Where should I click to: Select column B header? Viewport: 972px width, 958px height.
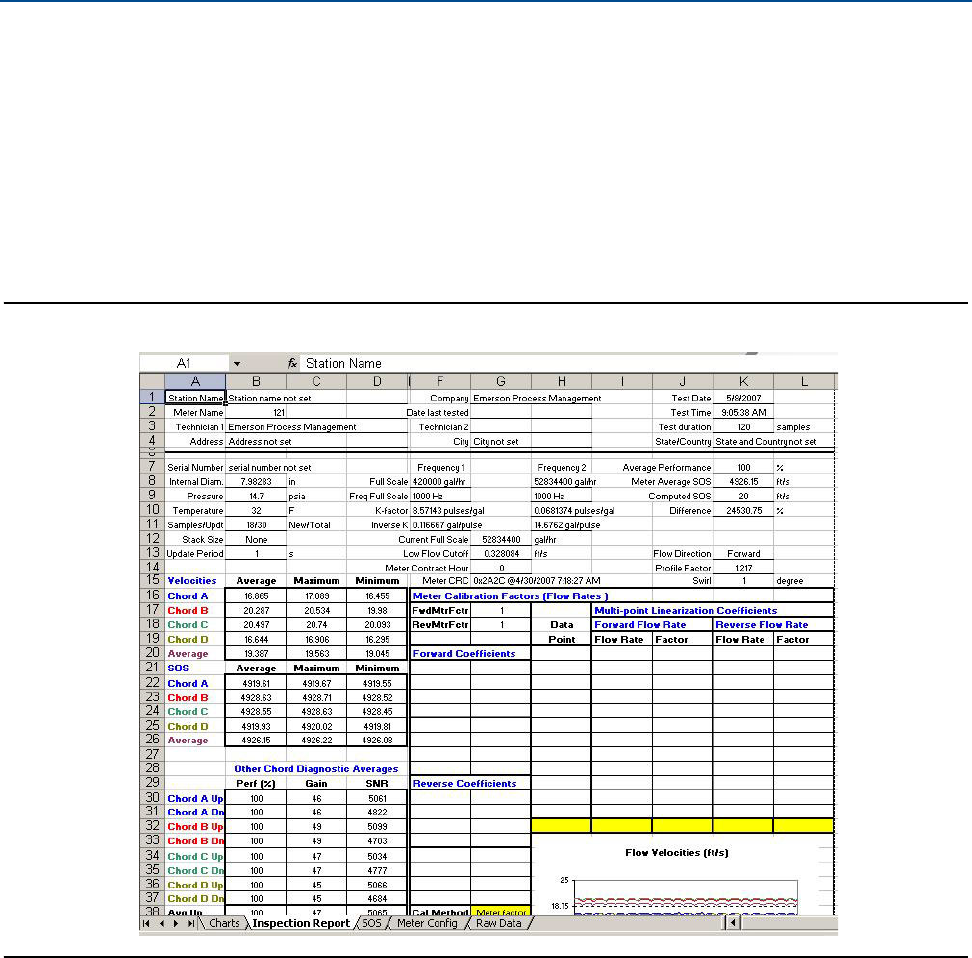pyautogui.click(x=256, y=381)
